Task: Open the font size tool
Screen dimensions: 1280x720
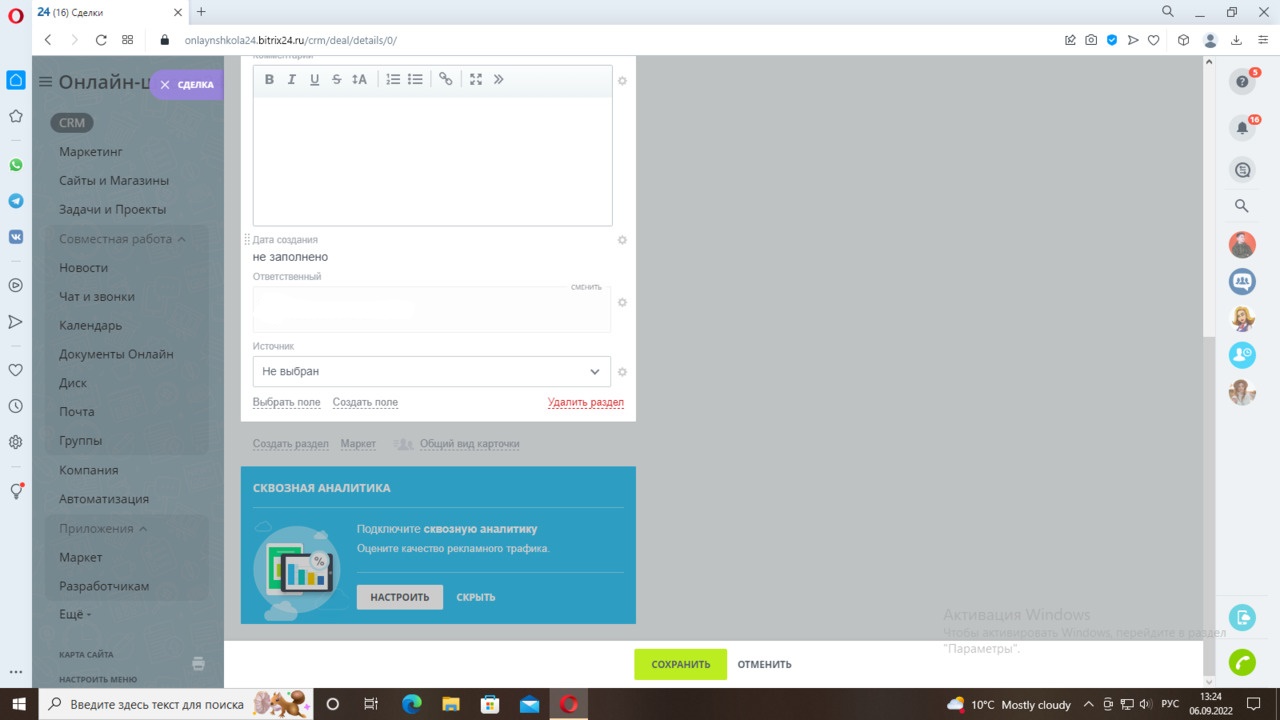Action: coord(359,80)
